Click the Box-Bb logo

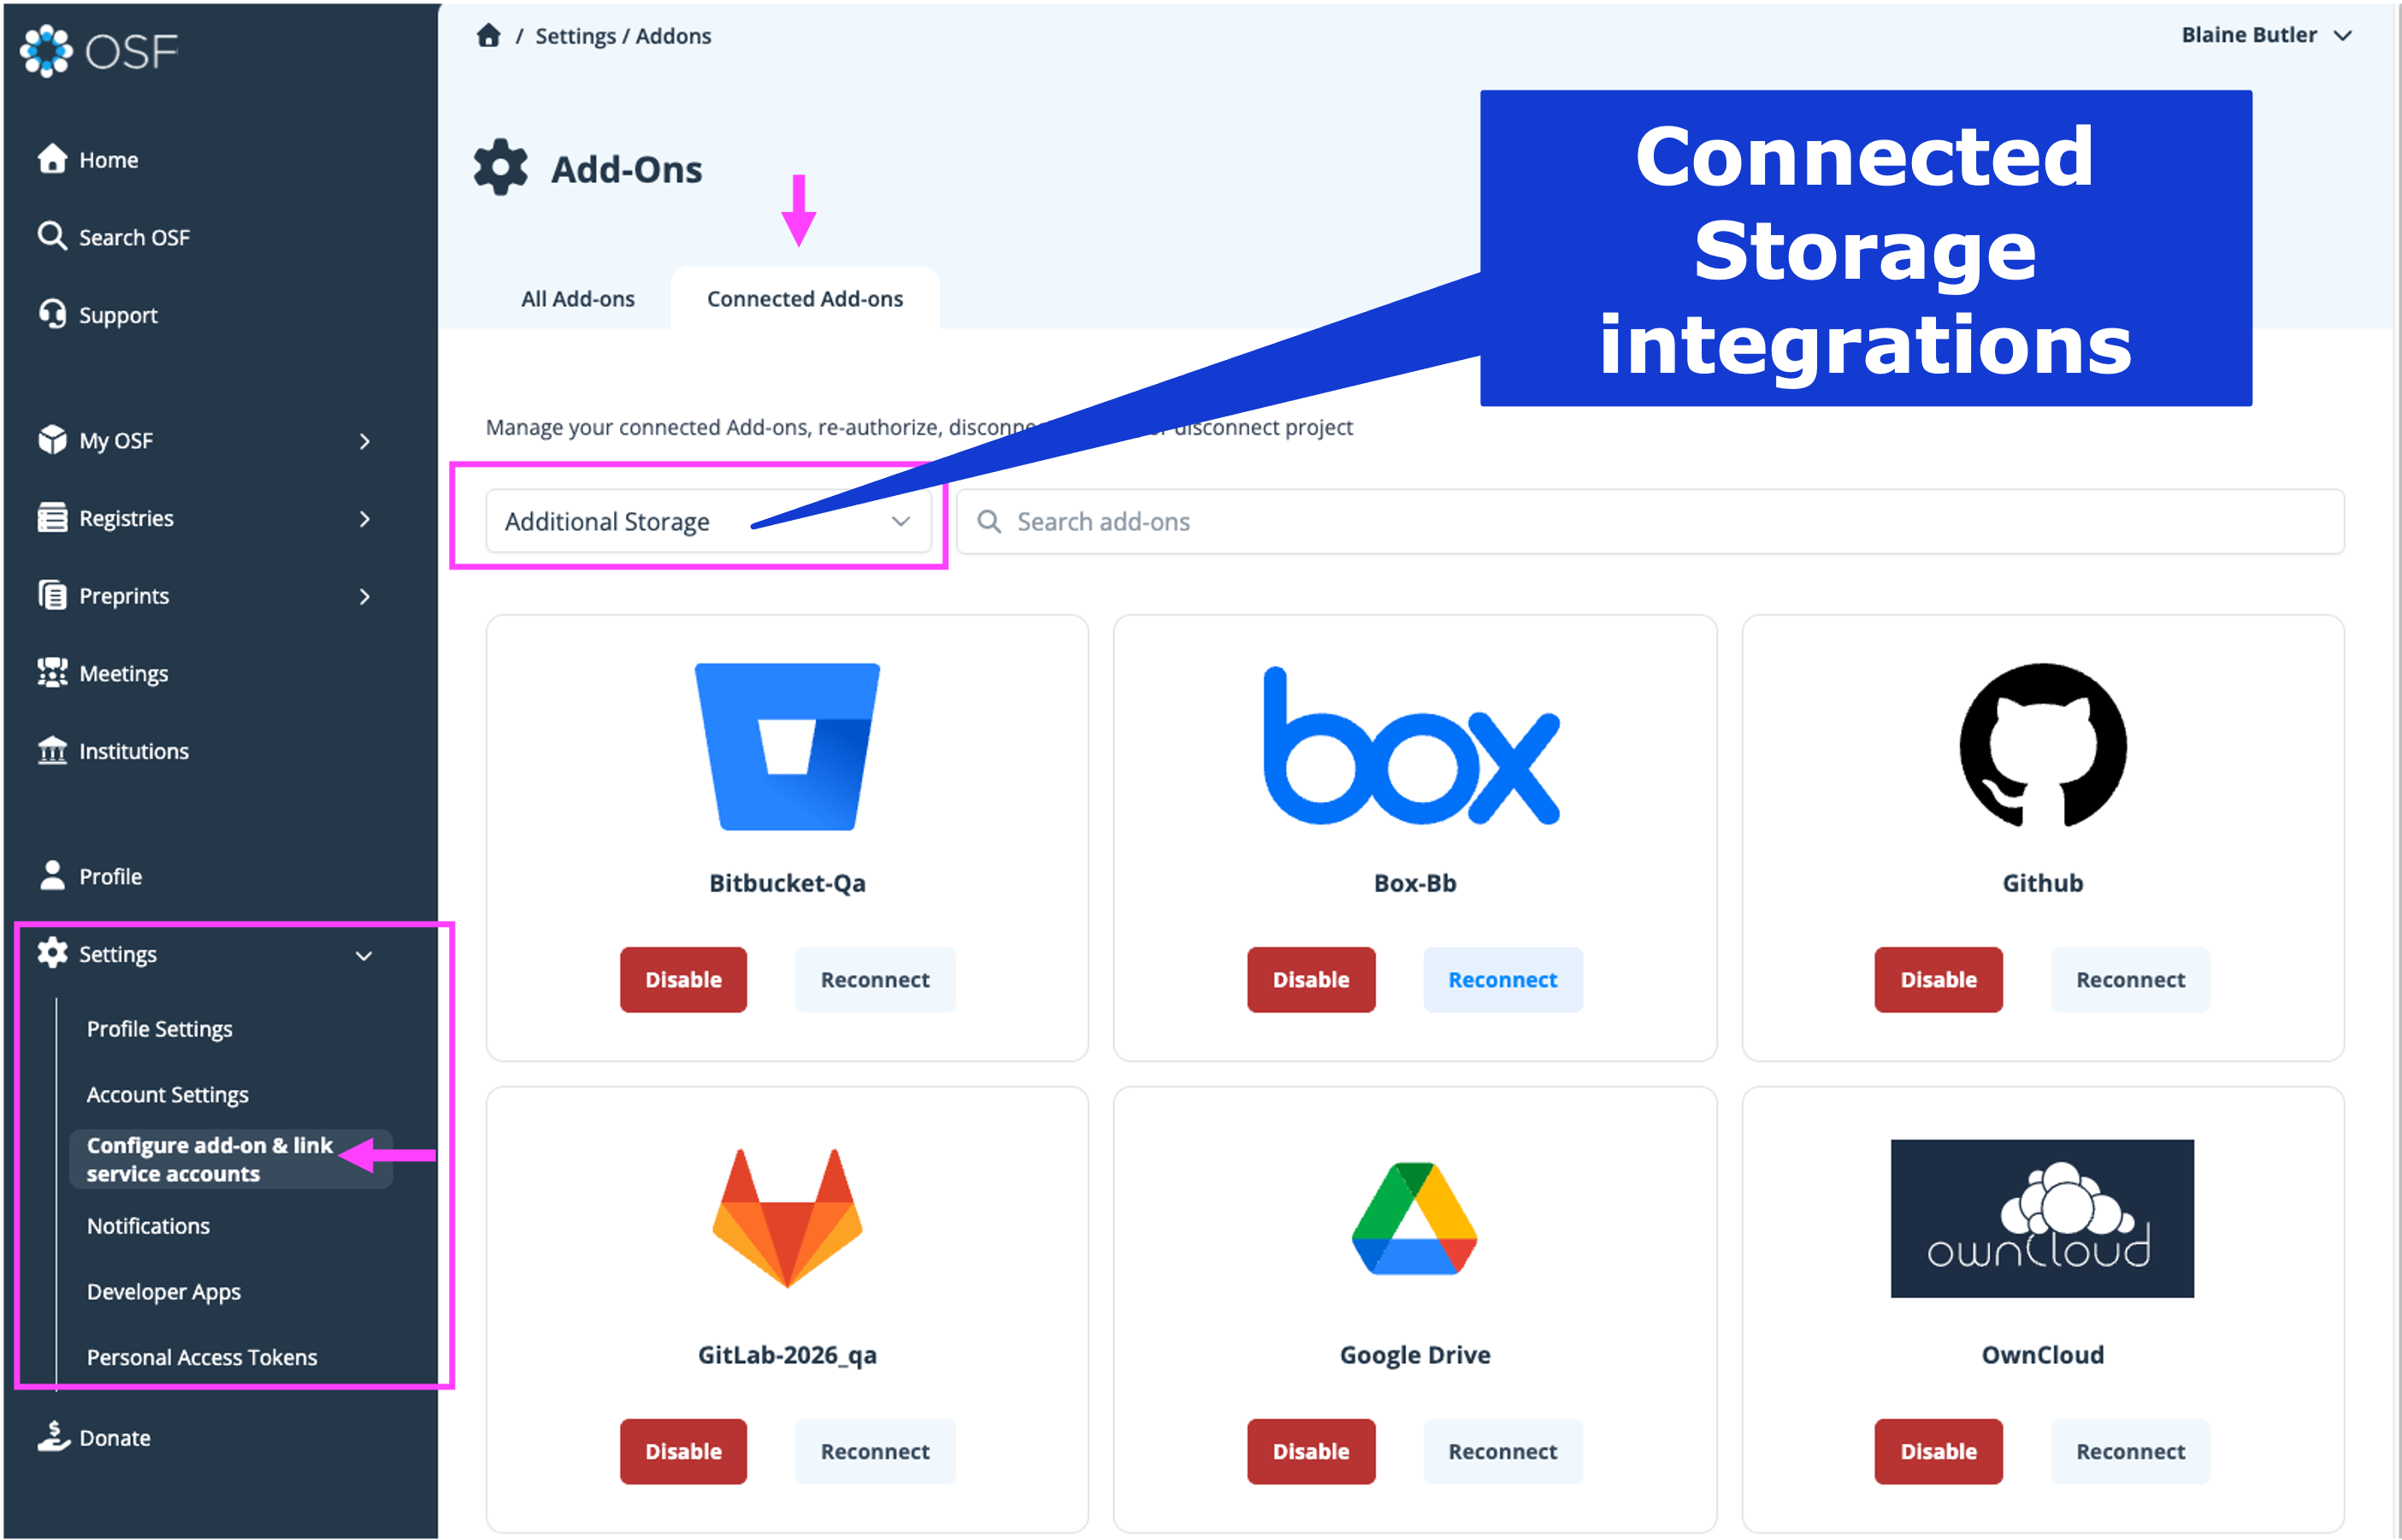tap(1412, 746)
